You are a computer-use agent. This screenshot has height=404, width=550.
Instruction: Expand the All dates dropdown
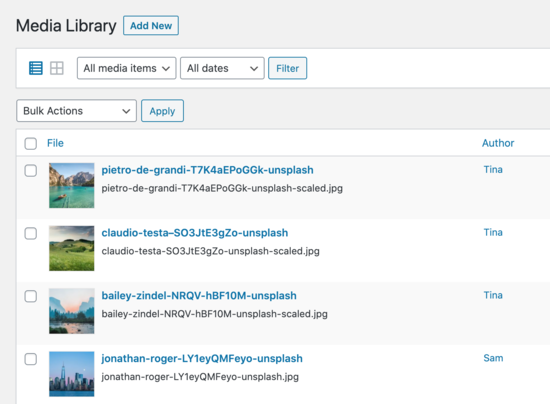[222, 68]
